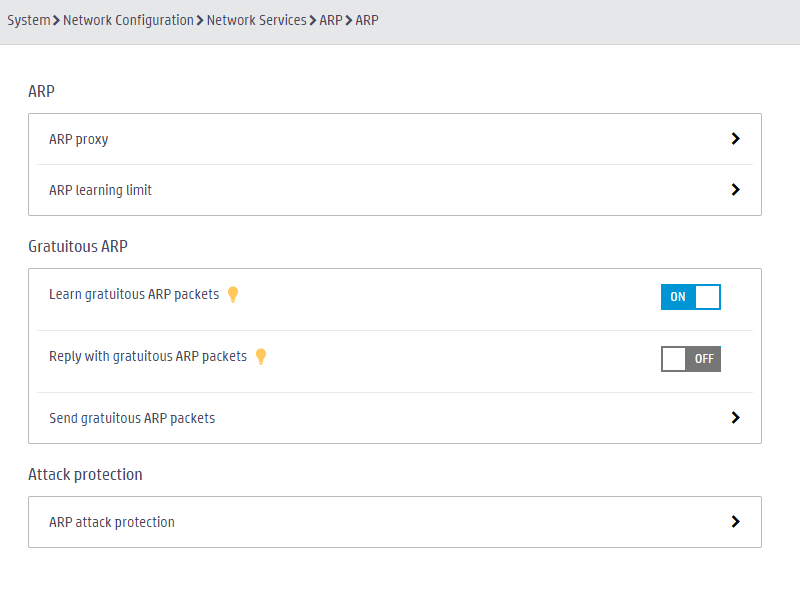Click the Gratuitous ARP section heading

(78, 246)
